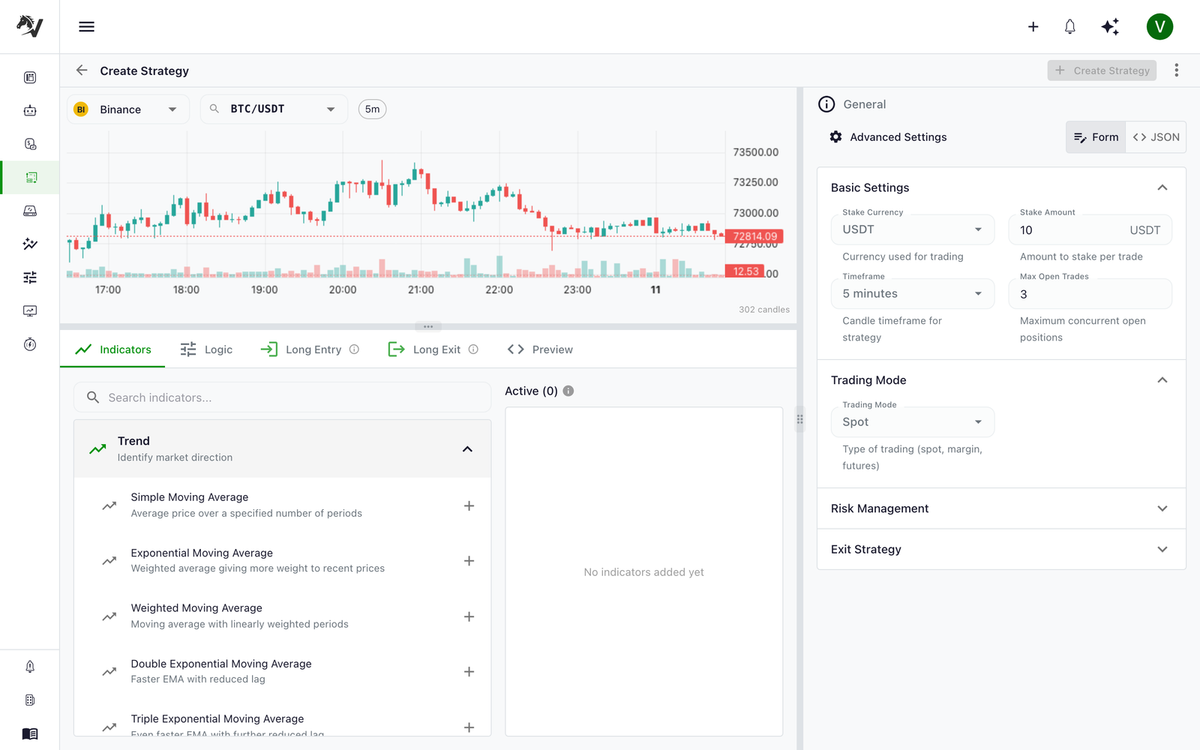Click the No indicators added yet text
The width and height of the screenshot is (1200, 750).
pos(644,572)
